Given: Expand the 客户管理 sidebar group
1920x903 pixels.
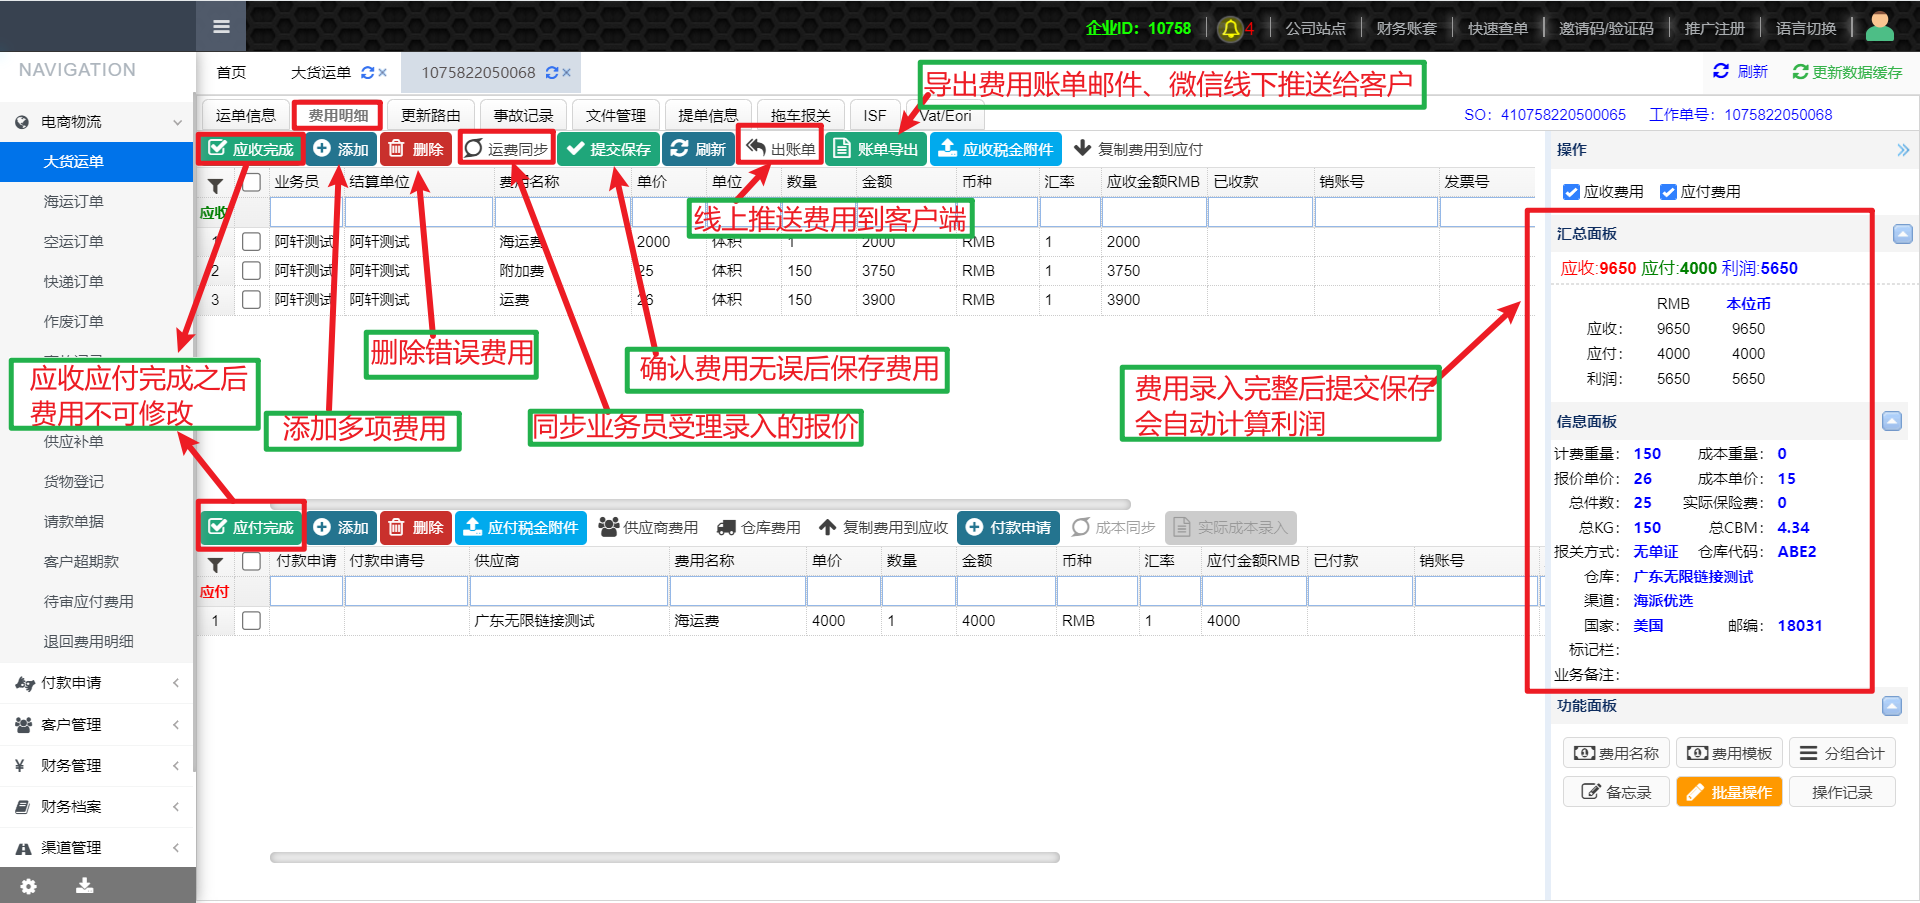Looking at the screenshot, I should click(x=96, y=724).
